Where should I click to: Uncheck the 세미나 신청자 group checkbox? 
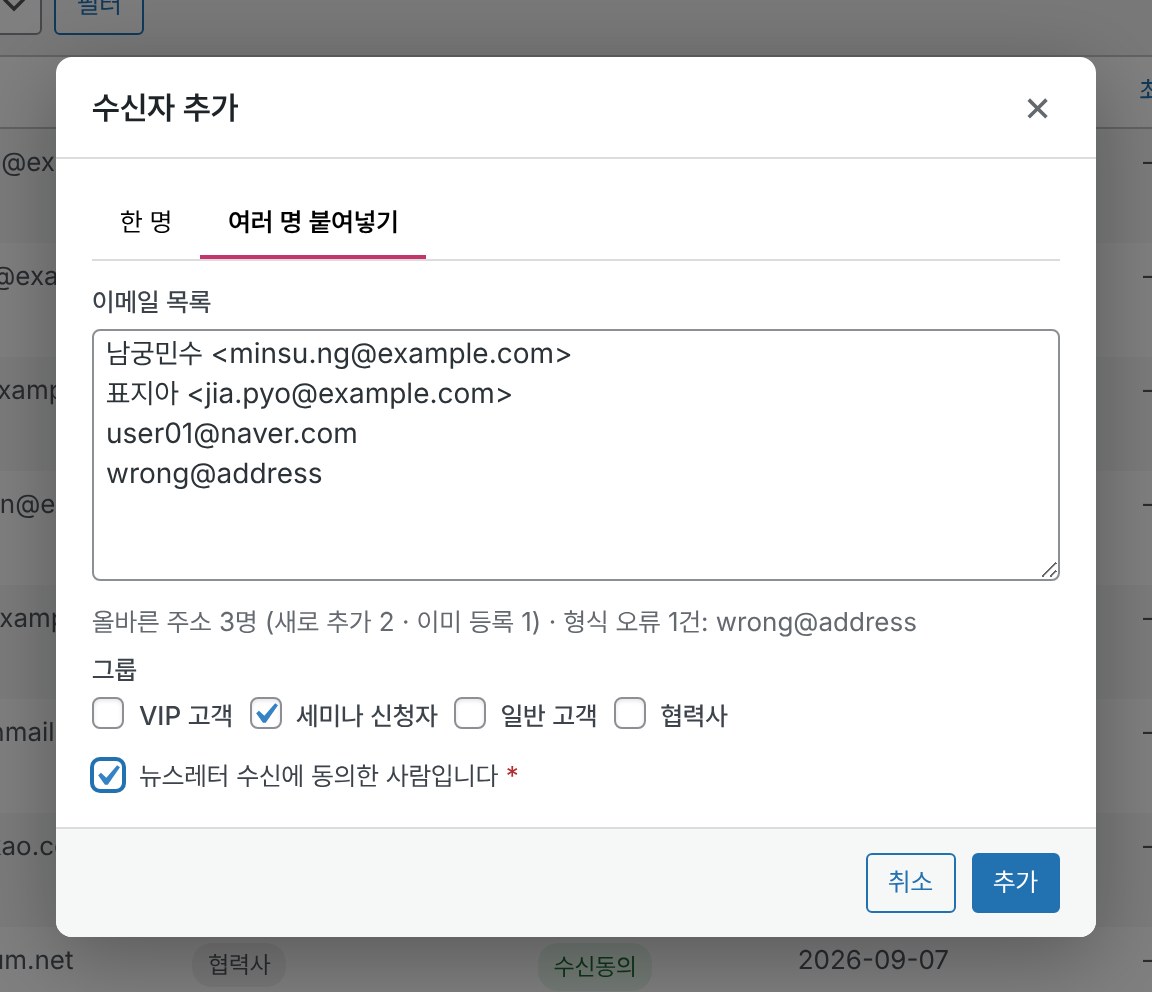[x=266, y=714]
